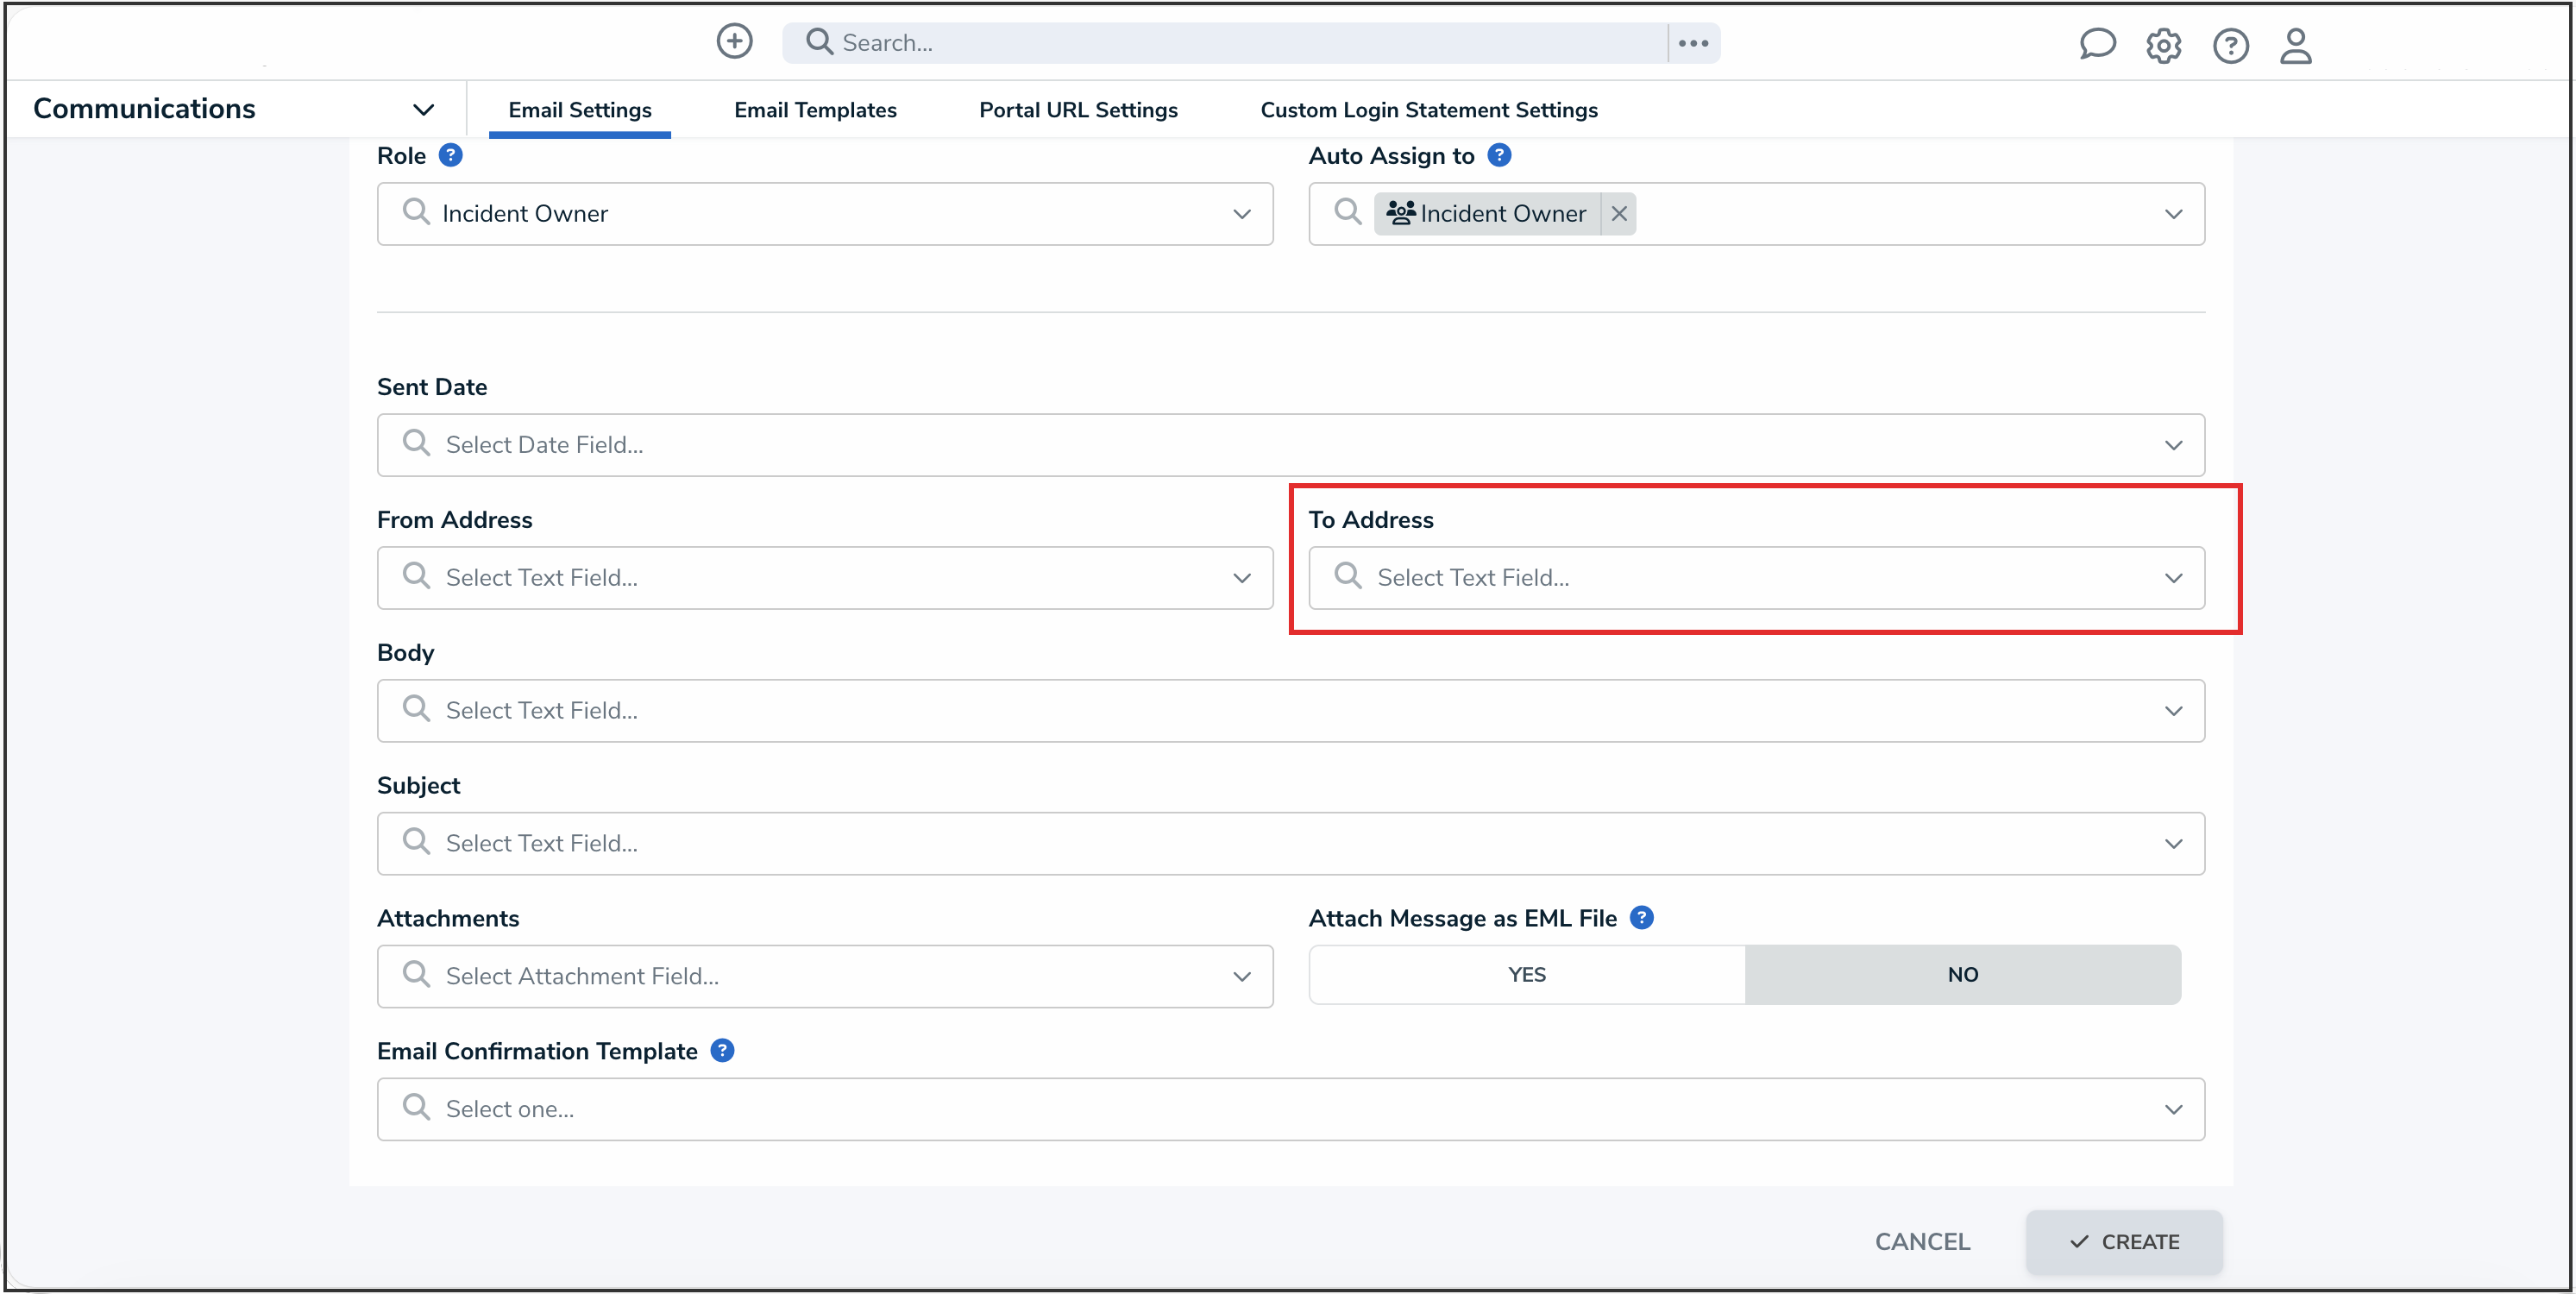Viewport: 2576px width, 1294px height.
Task: Open the Role dropdown showing Incident Owner
Action: click(x=824, y=213)
